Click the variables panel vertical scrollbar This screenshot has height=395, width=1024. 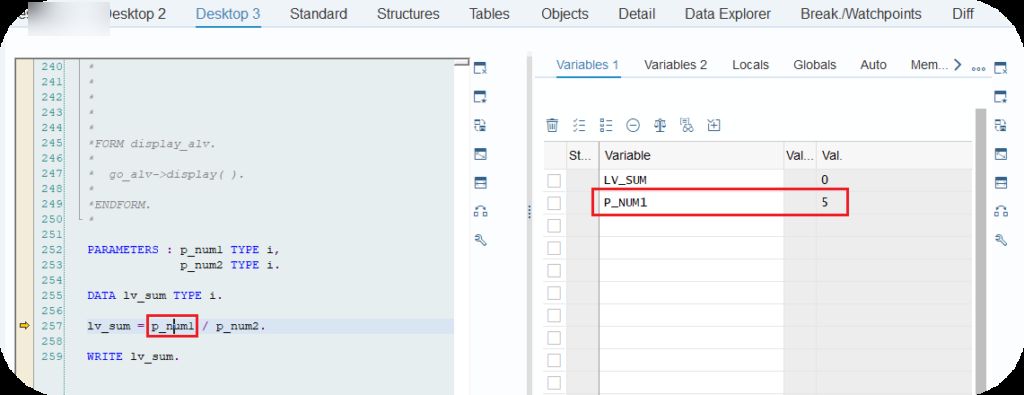(980, 251)
